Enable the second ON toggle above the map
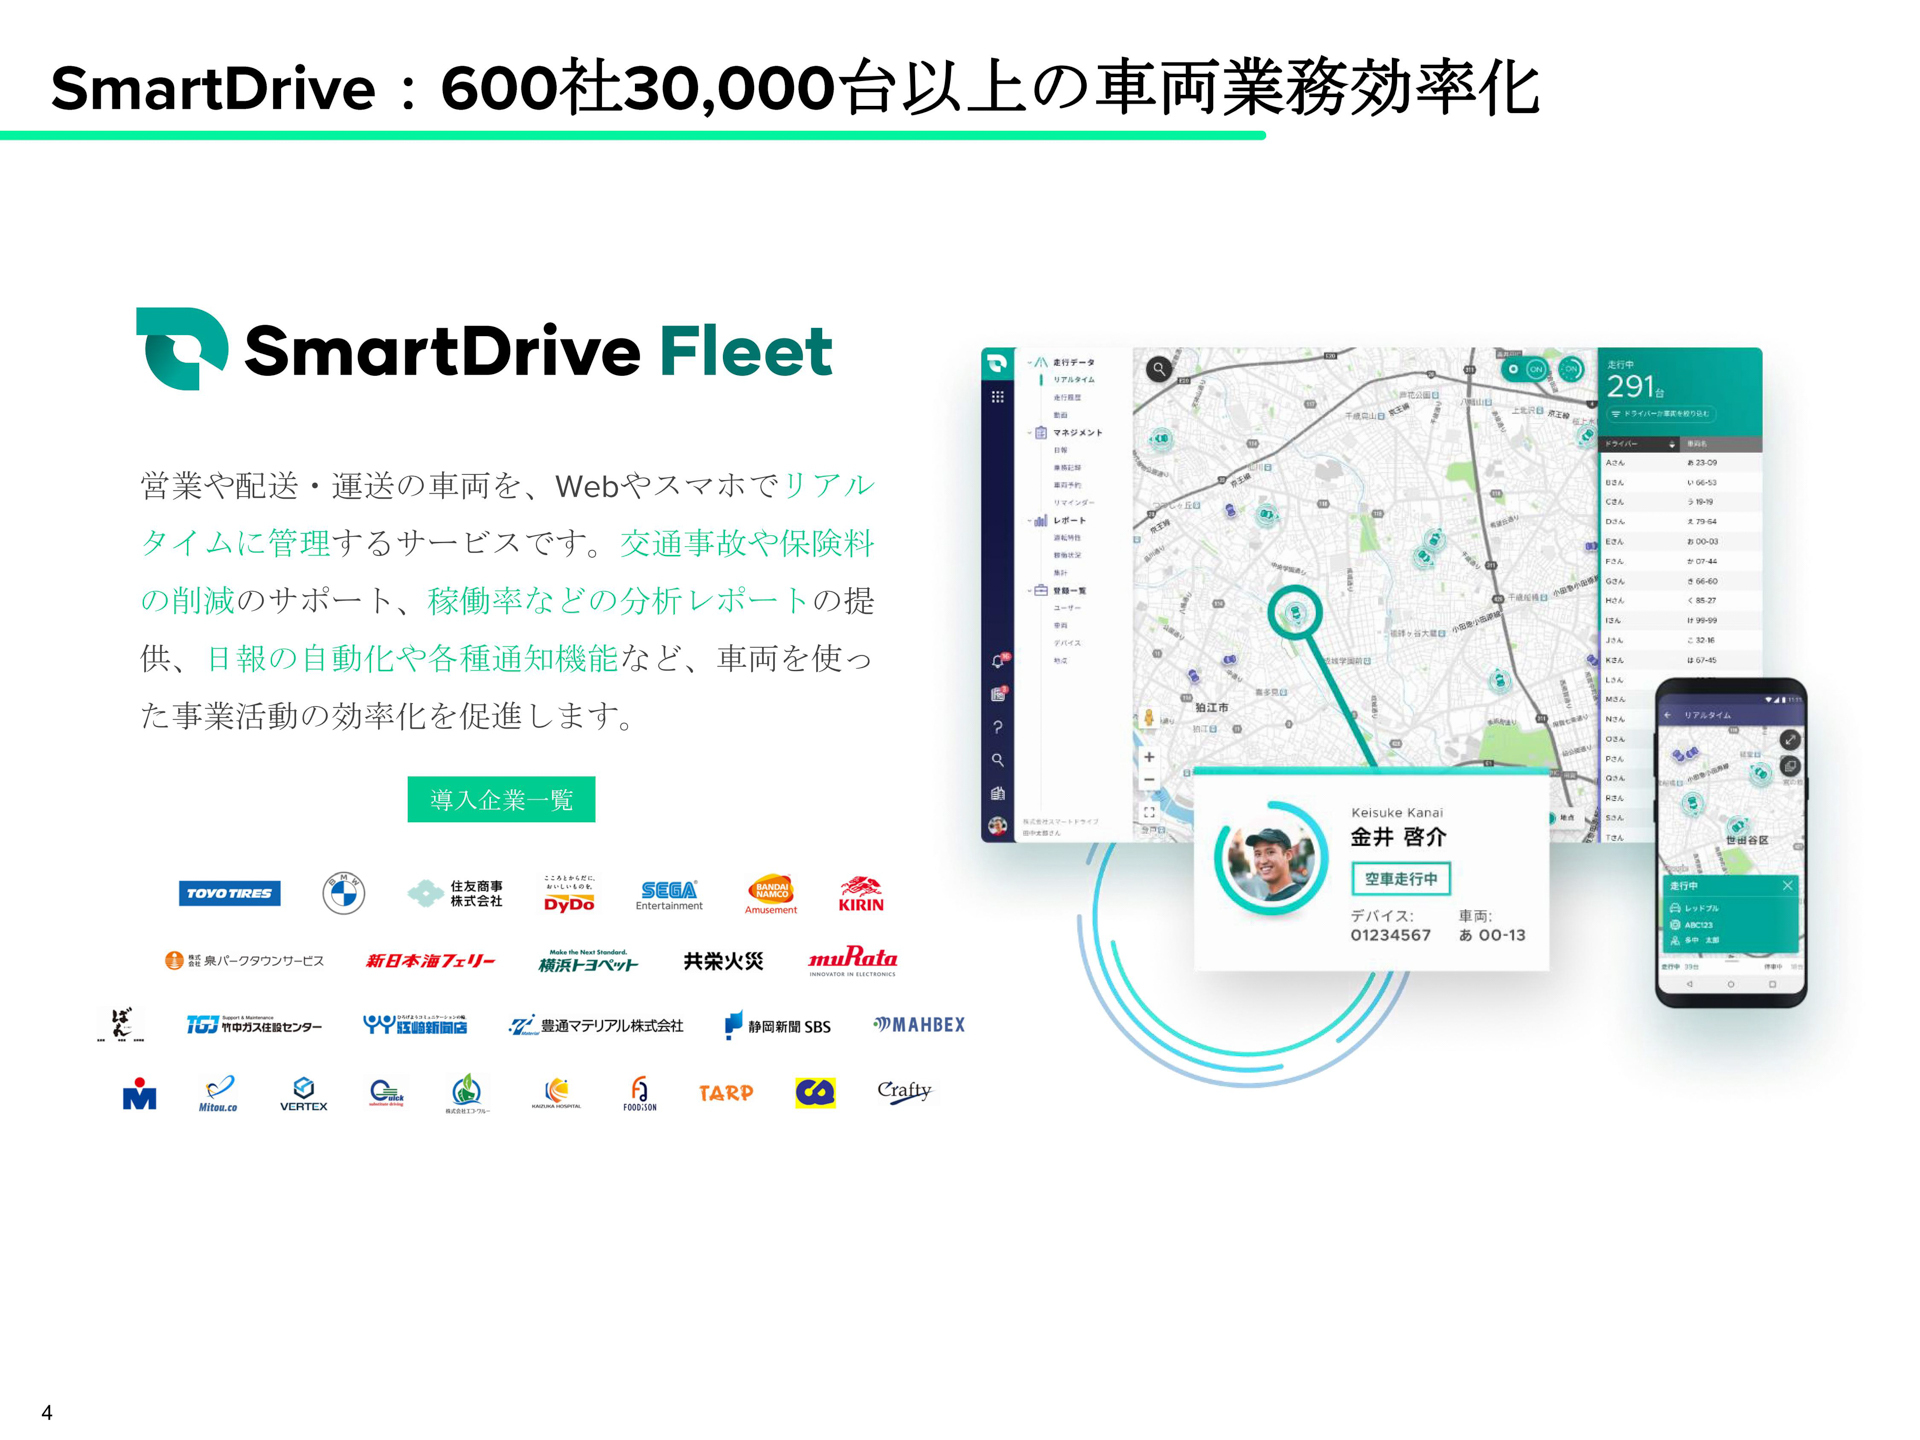Viewport: 1920px width, 1440px height. [1572, 369]
